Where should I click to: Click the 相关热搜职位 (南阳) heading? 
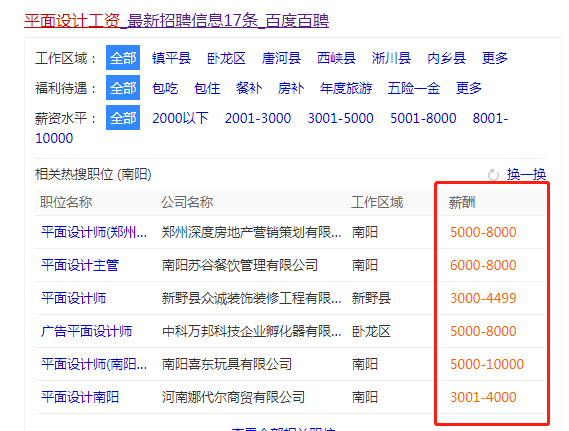pyautogui.click(x=93, y=175)
